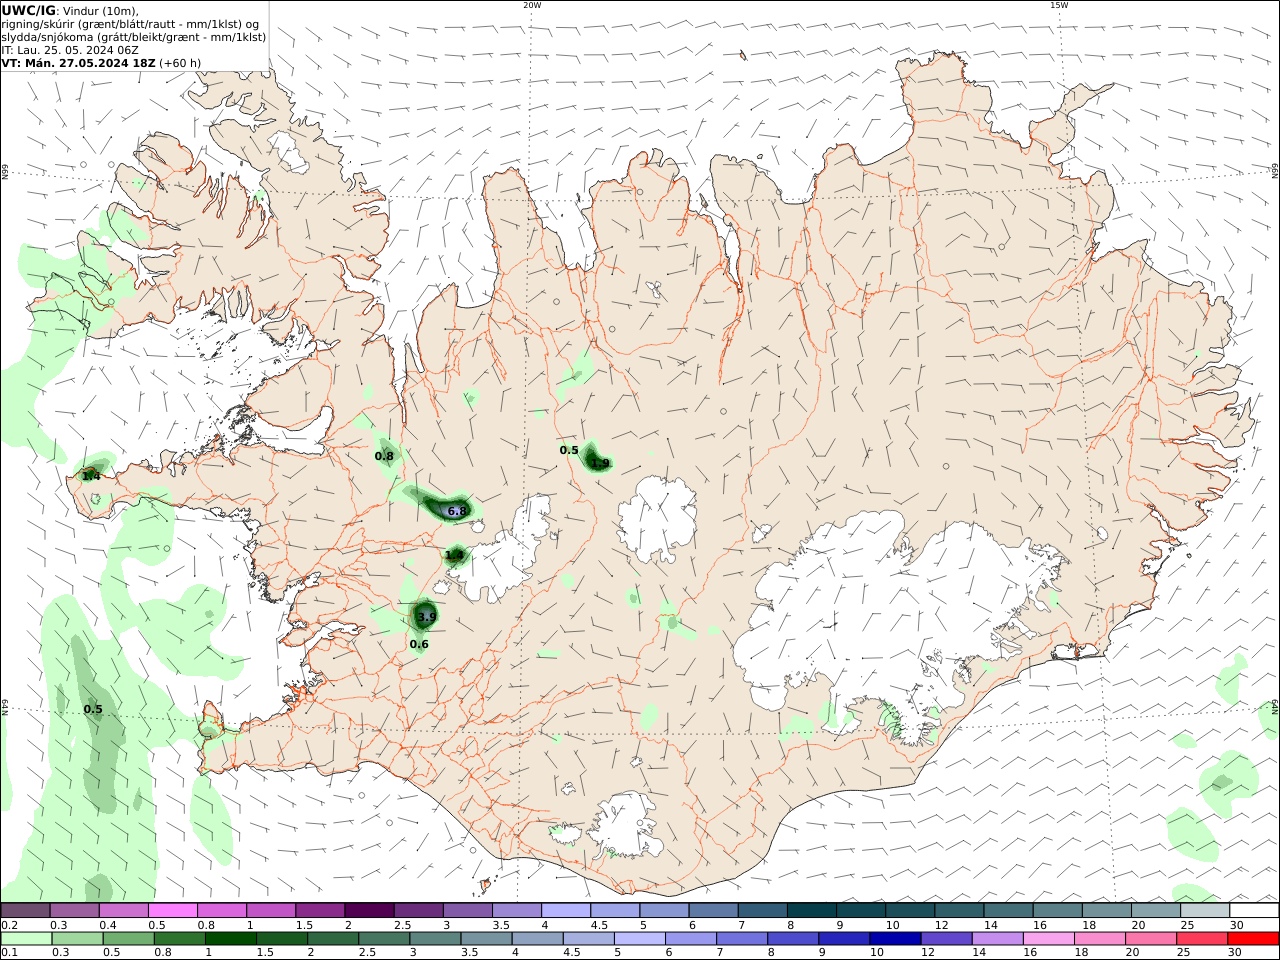Click the dark teal 8–9 snow swatch
Image resolution: width=1280 pixels, height=960 pixels.
(x=811, y=911)
